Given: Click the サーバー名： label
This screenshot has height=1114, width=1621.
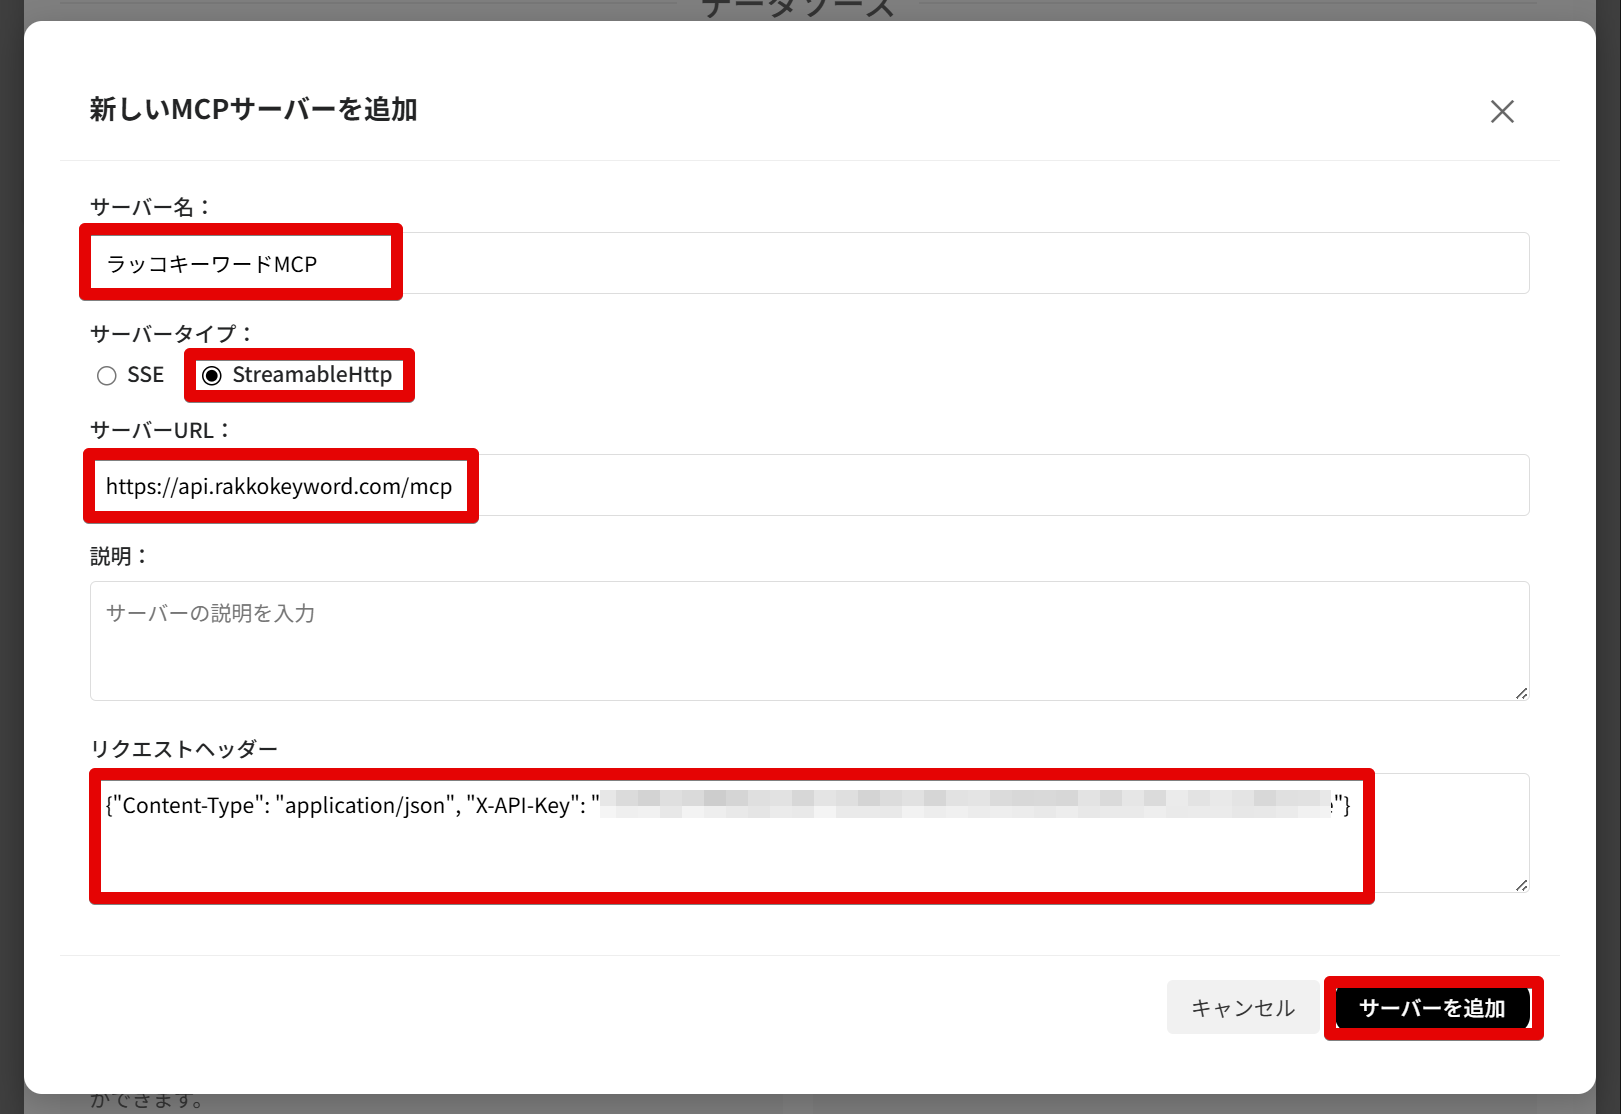Looking at the screenshot, I should pos(152,207).
